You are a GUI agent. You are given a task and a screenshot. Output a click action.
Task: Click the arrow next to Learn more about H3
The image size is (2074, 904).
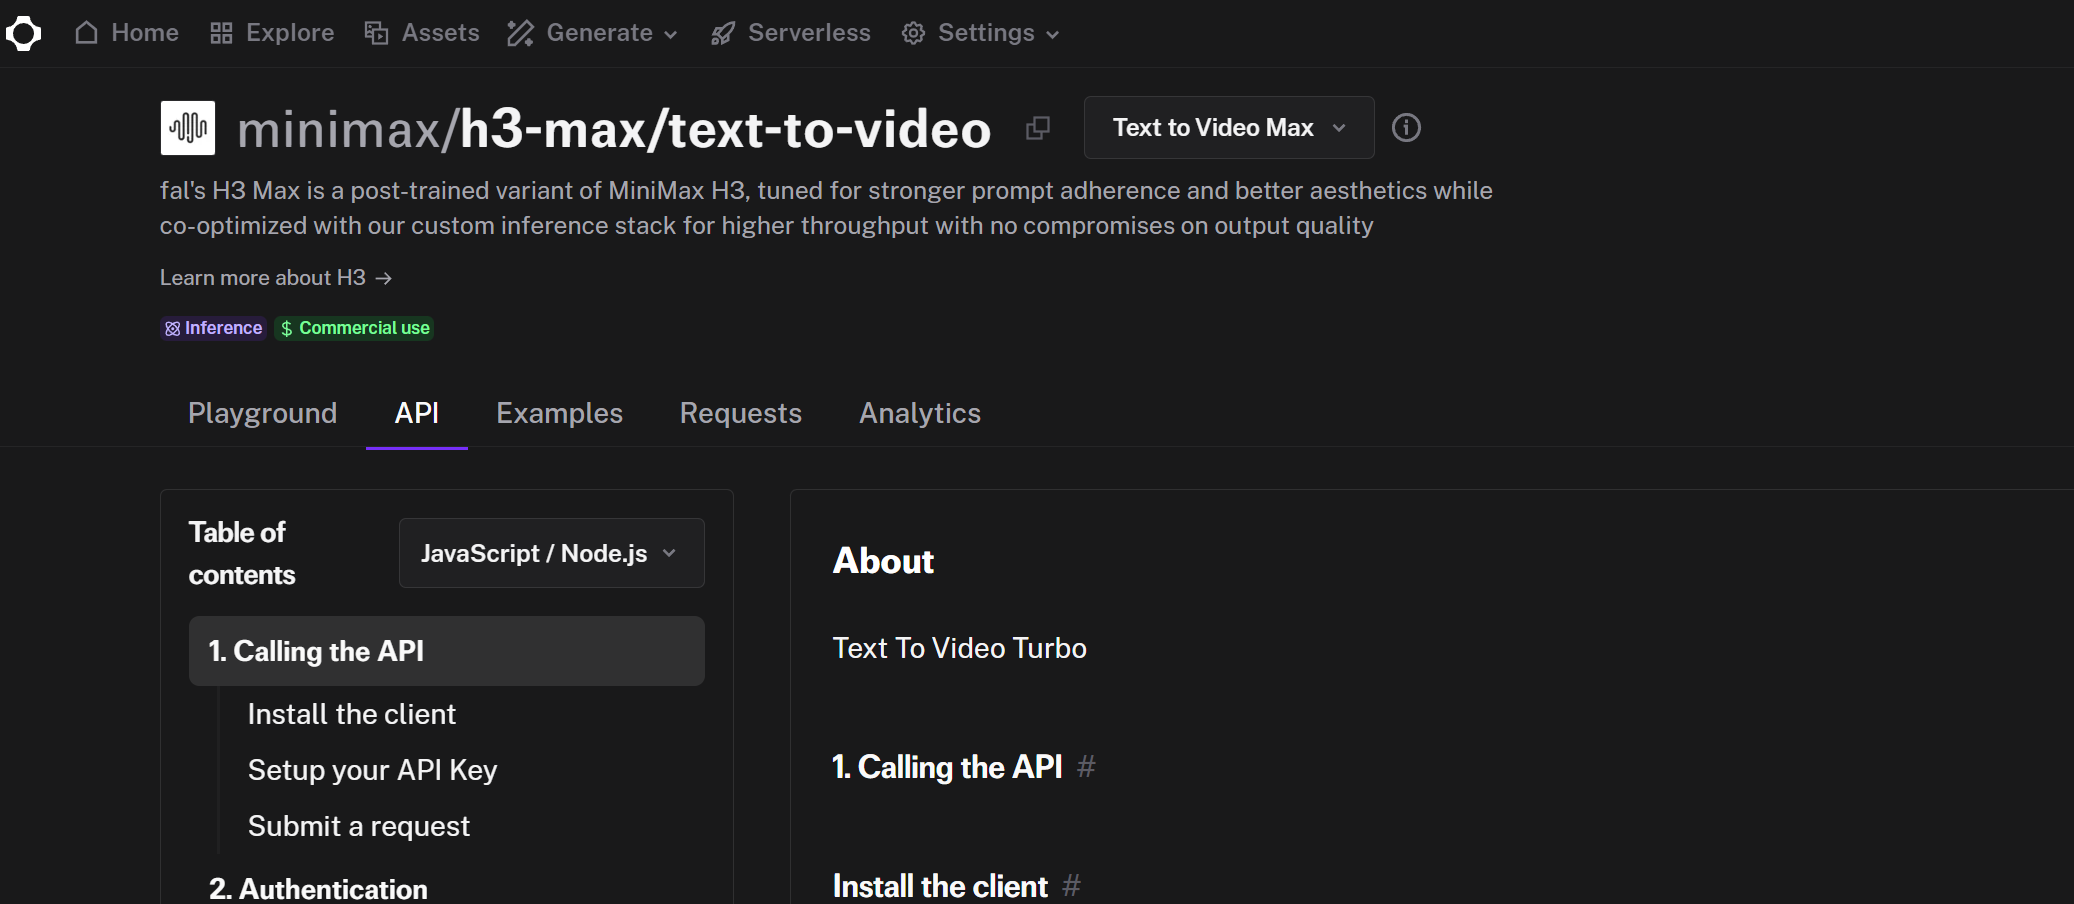384,278
